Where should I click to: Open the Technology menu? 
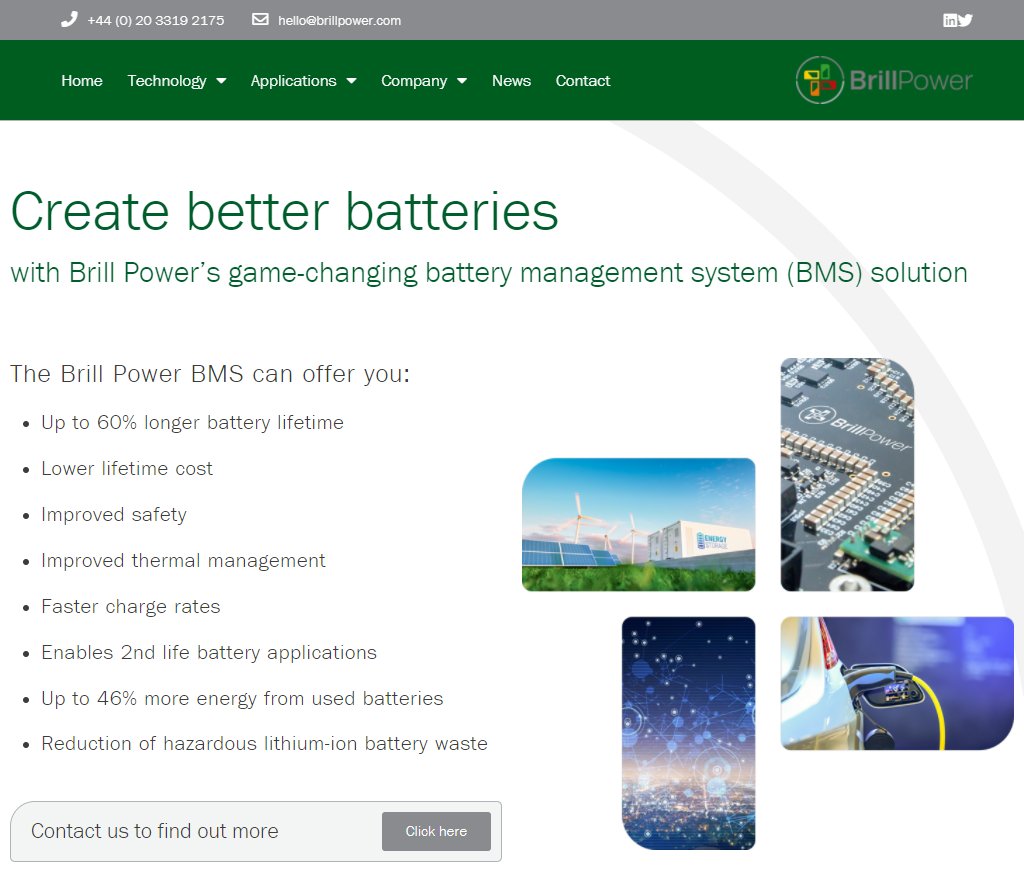[x=167, y=81]
